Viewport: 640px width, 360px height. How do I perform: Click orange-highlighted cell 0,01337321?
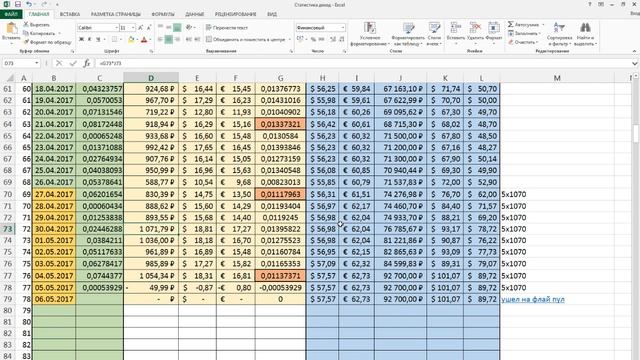[280, 124]
